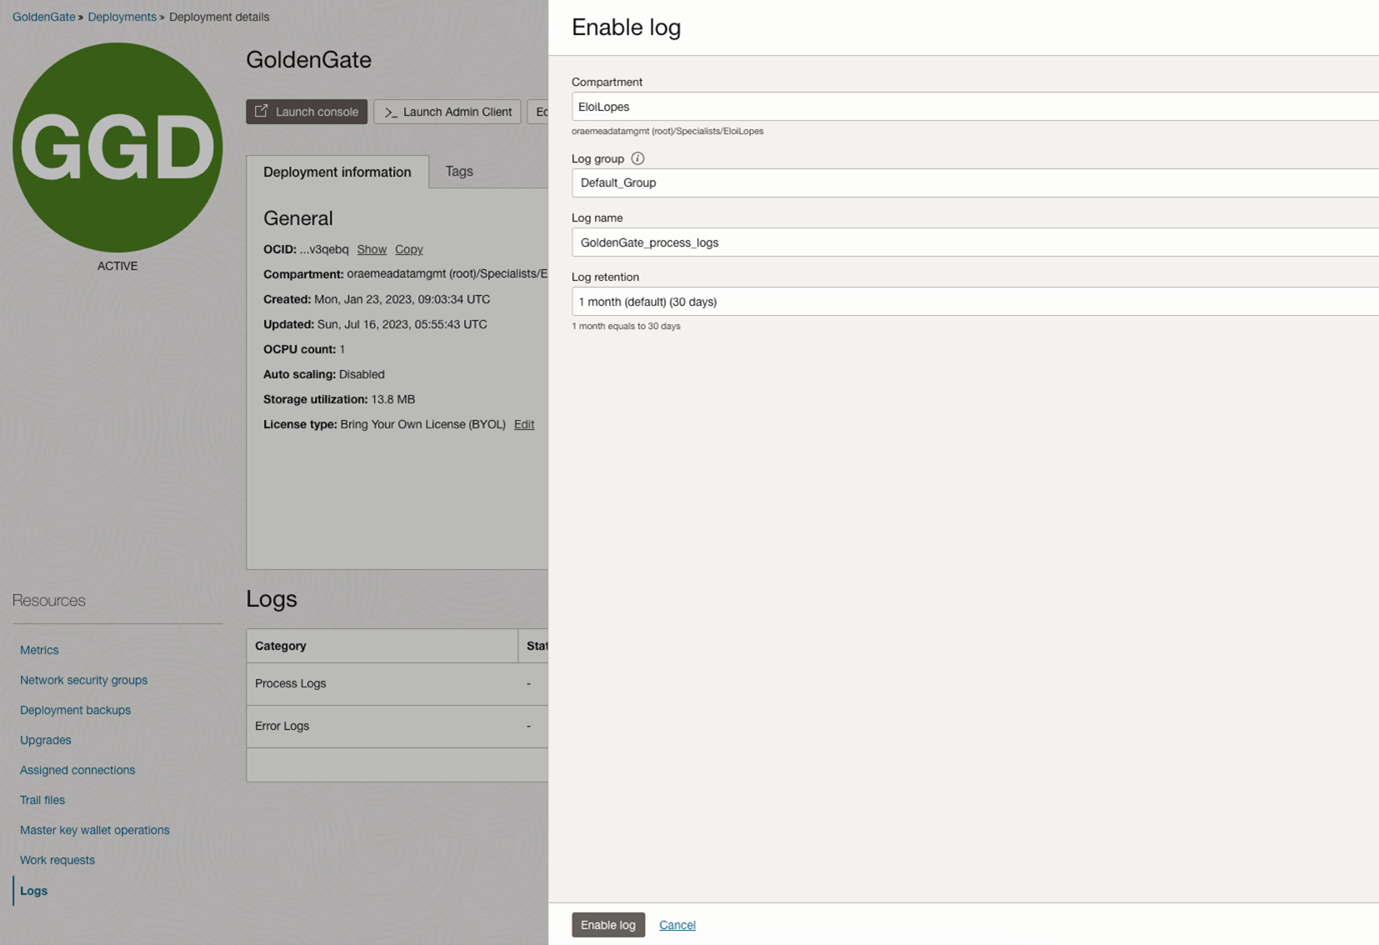Screen dimensions: 1379x945
Task: Cancel the Enable log panel
Action: point(677,924)
